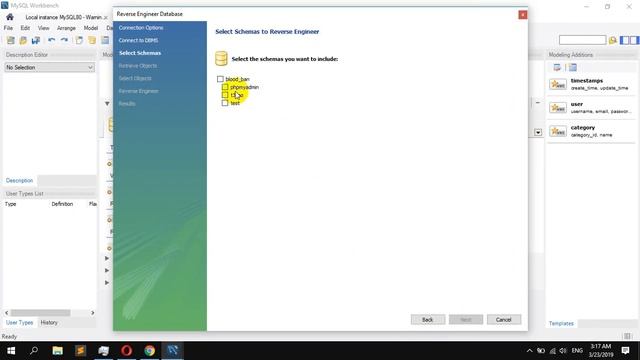Go to the Home screen tab icon
This screenshot has height=360, width=640.
pos(10,17)
